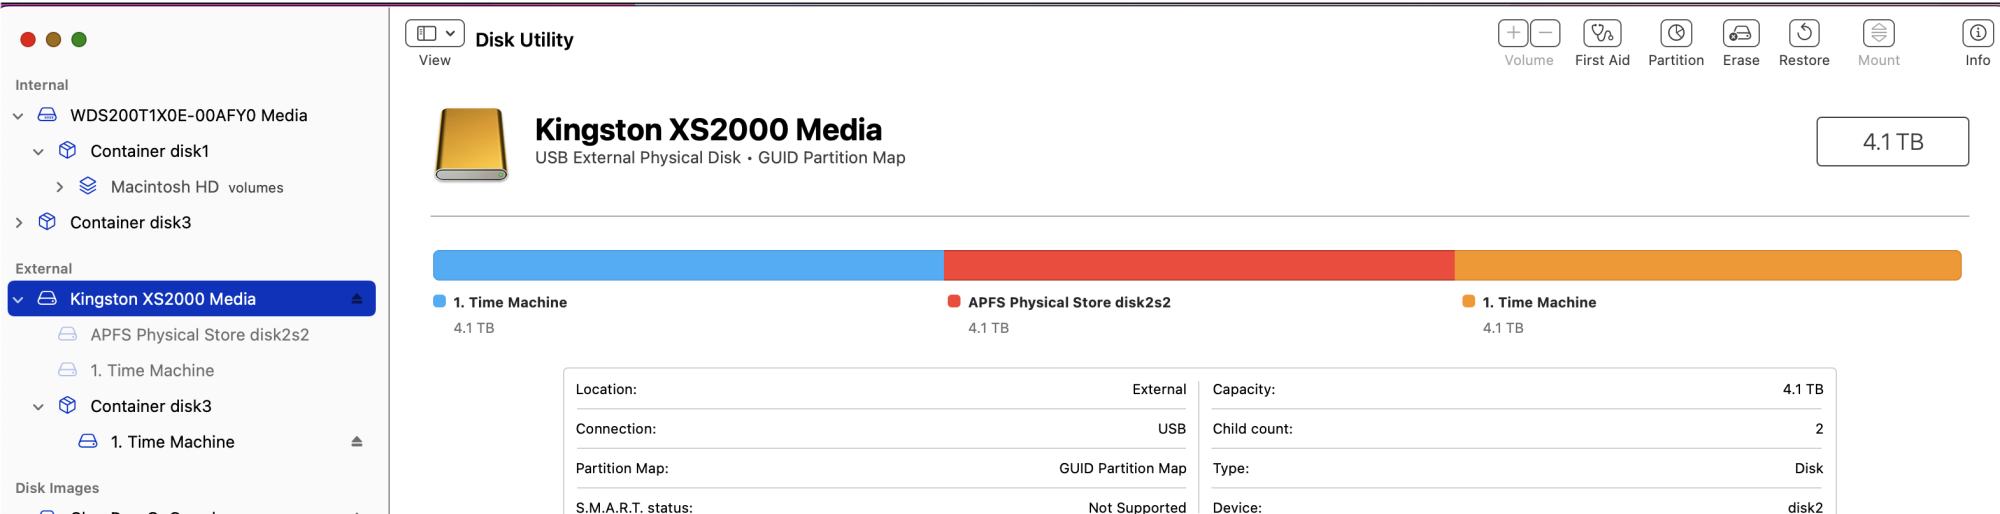Expand the Macintosh HD volumes group
The height and width of the screenshot is (514, 2000).
59,187
